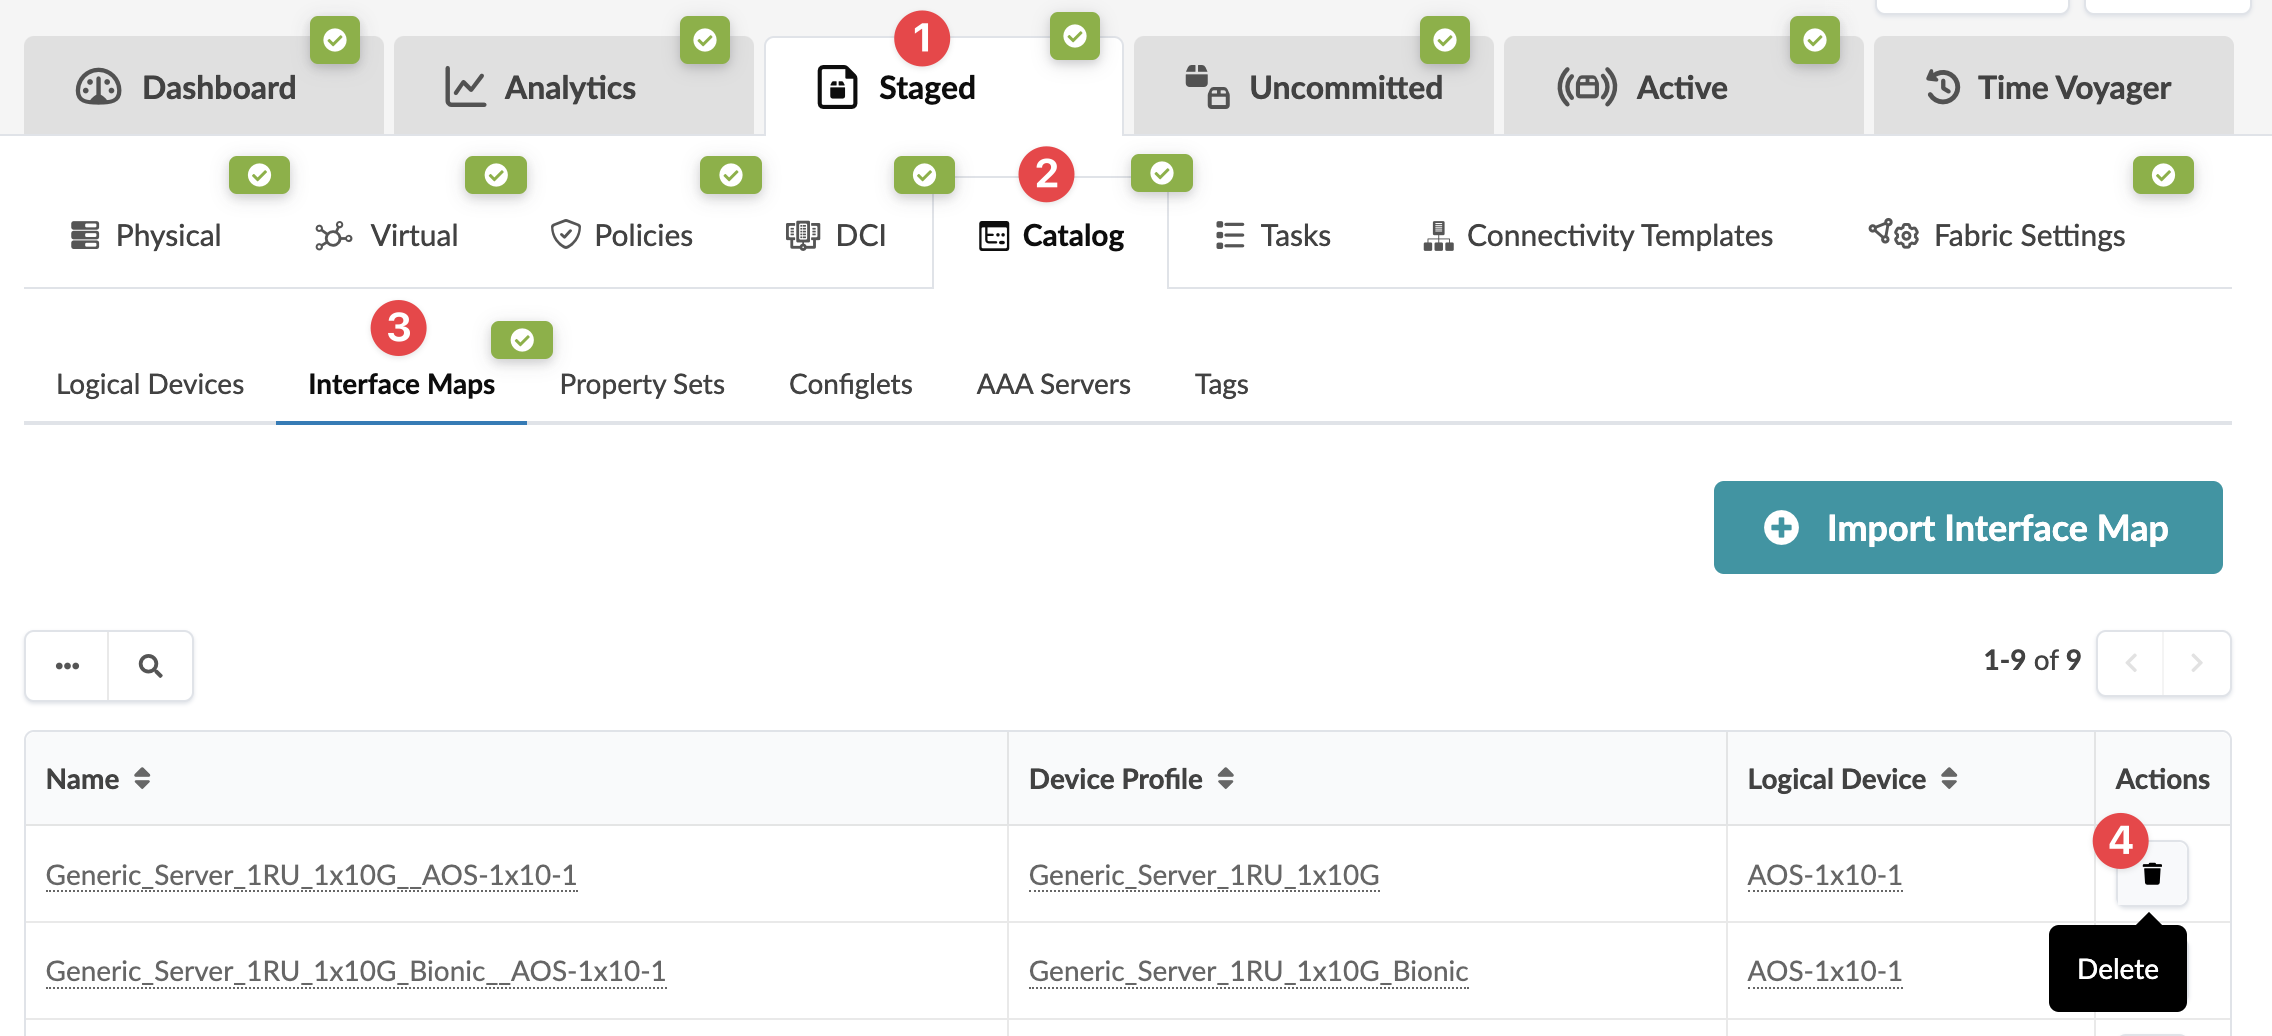Click the green check badge above Fabric Settings

[x=2163, y=175]
